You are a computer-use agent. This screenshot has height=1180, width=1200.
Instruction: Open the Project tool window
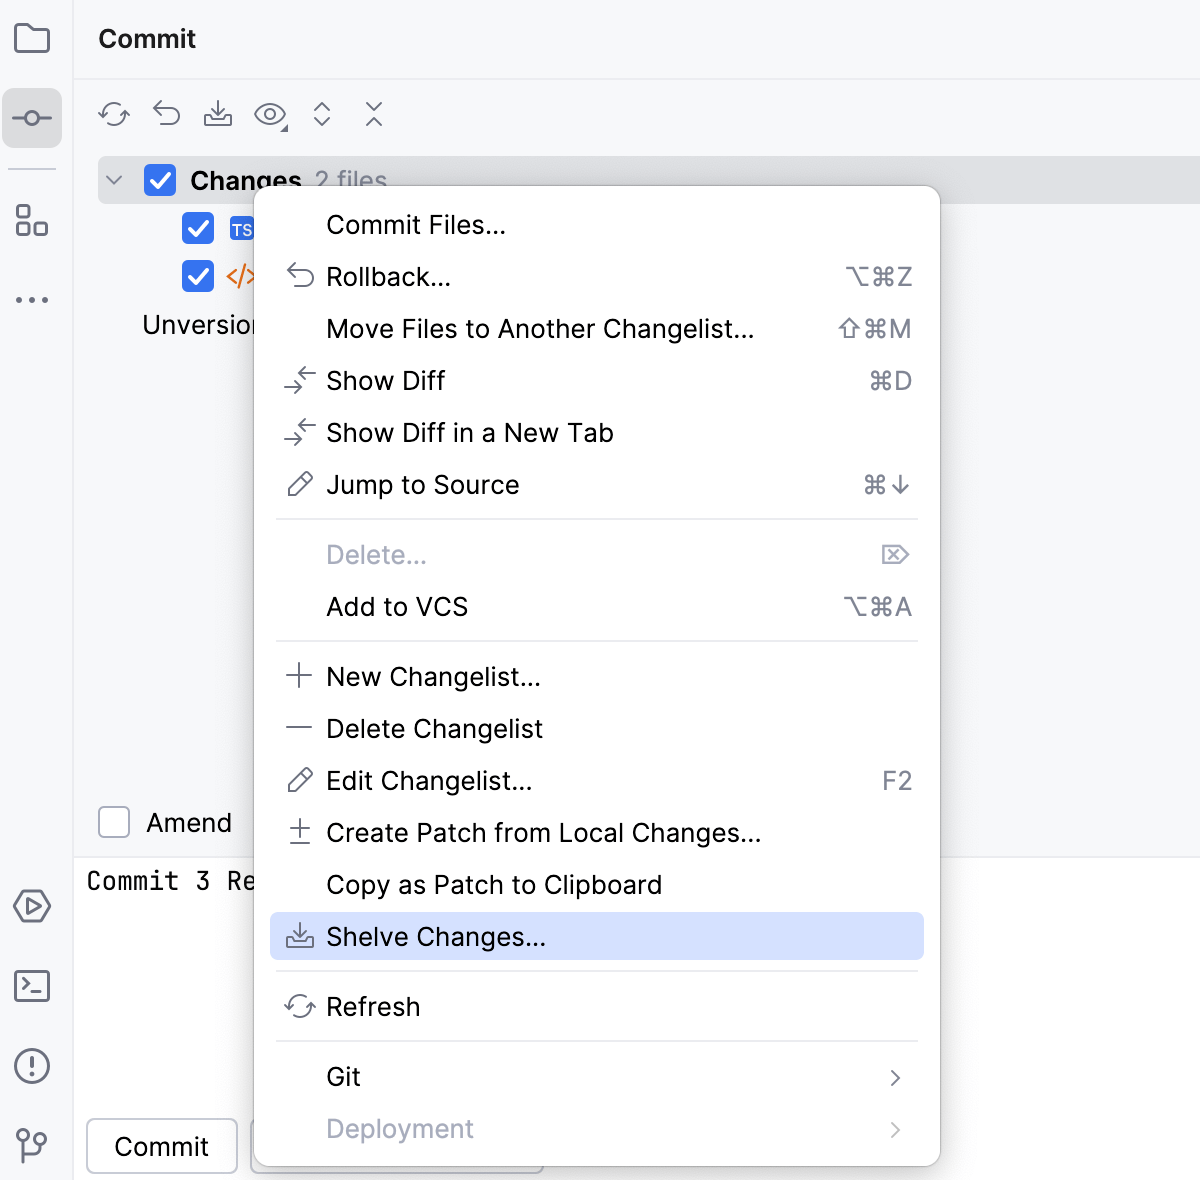[x=32, y=38]
